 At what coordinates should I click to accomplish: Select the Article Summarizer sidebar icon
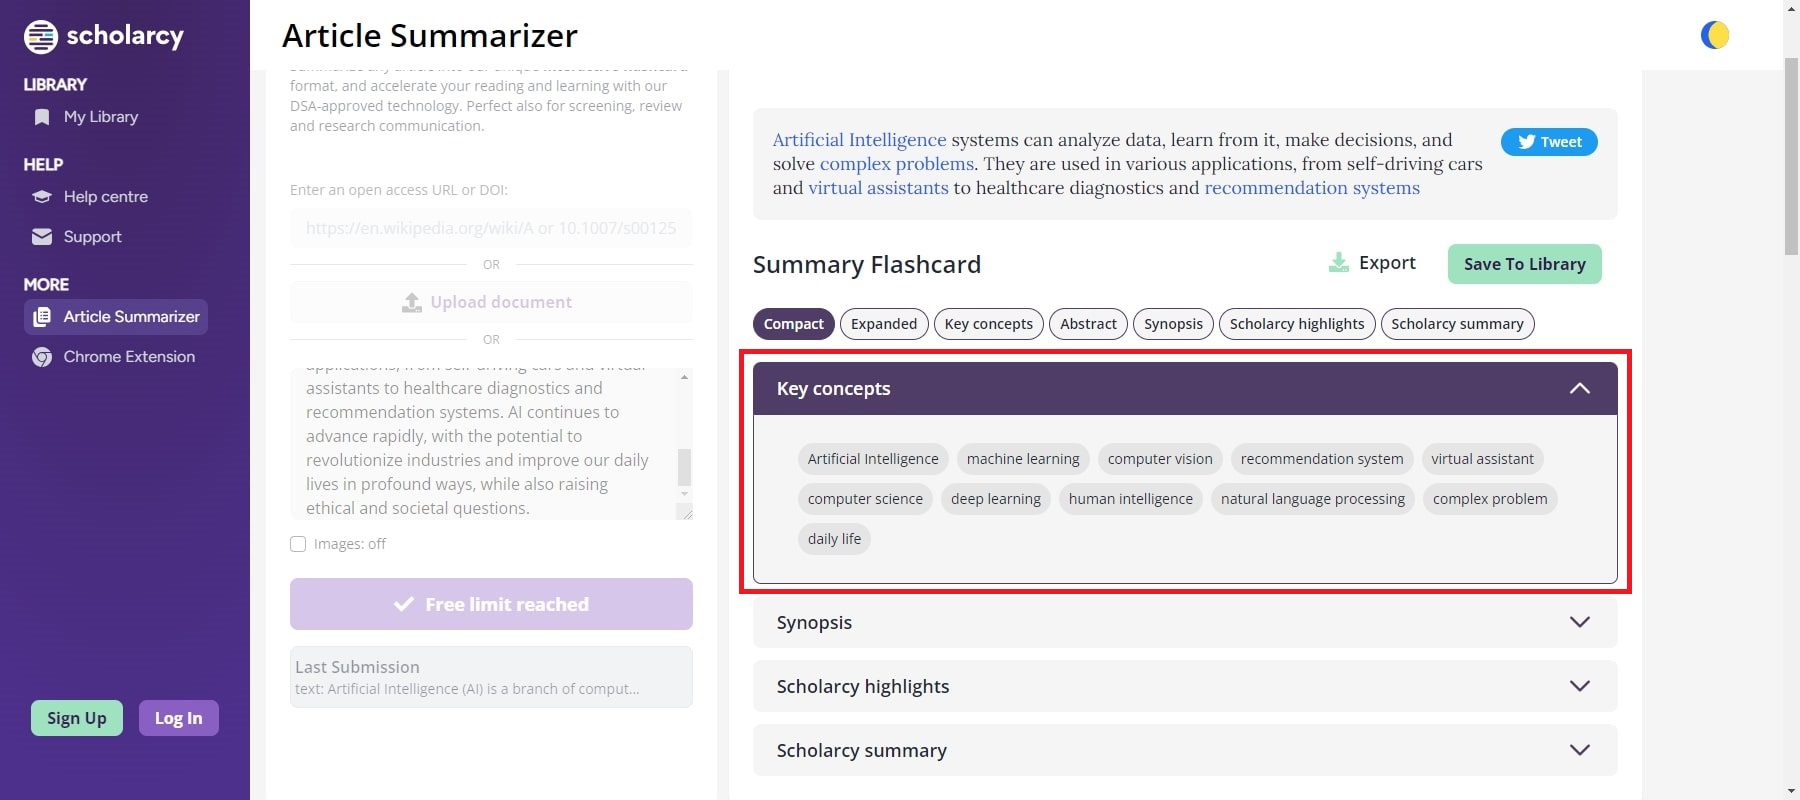[42, 317]
